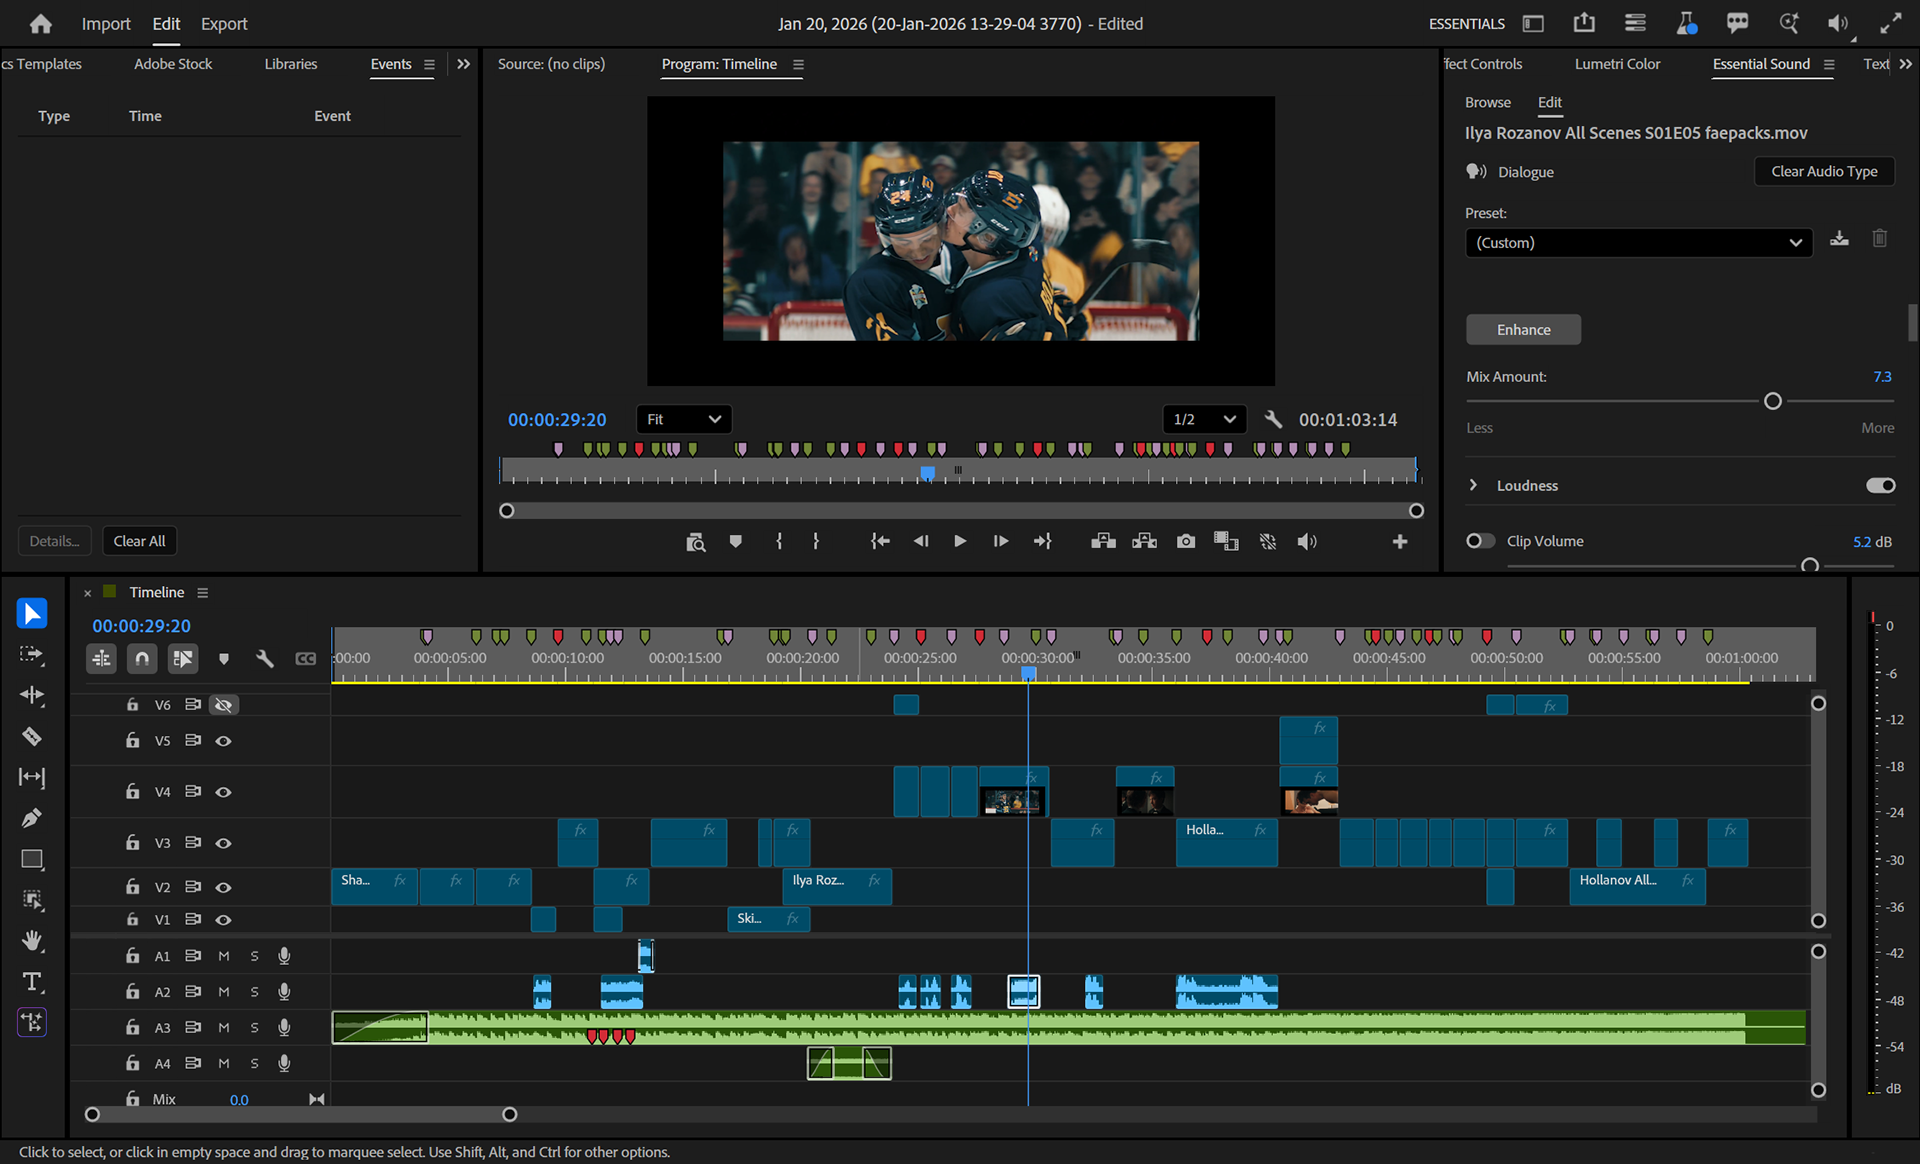Open the Fit zoom level dropdown

(x=684, y=419)
